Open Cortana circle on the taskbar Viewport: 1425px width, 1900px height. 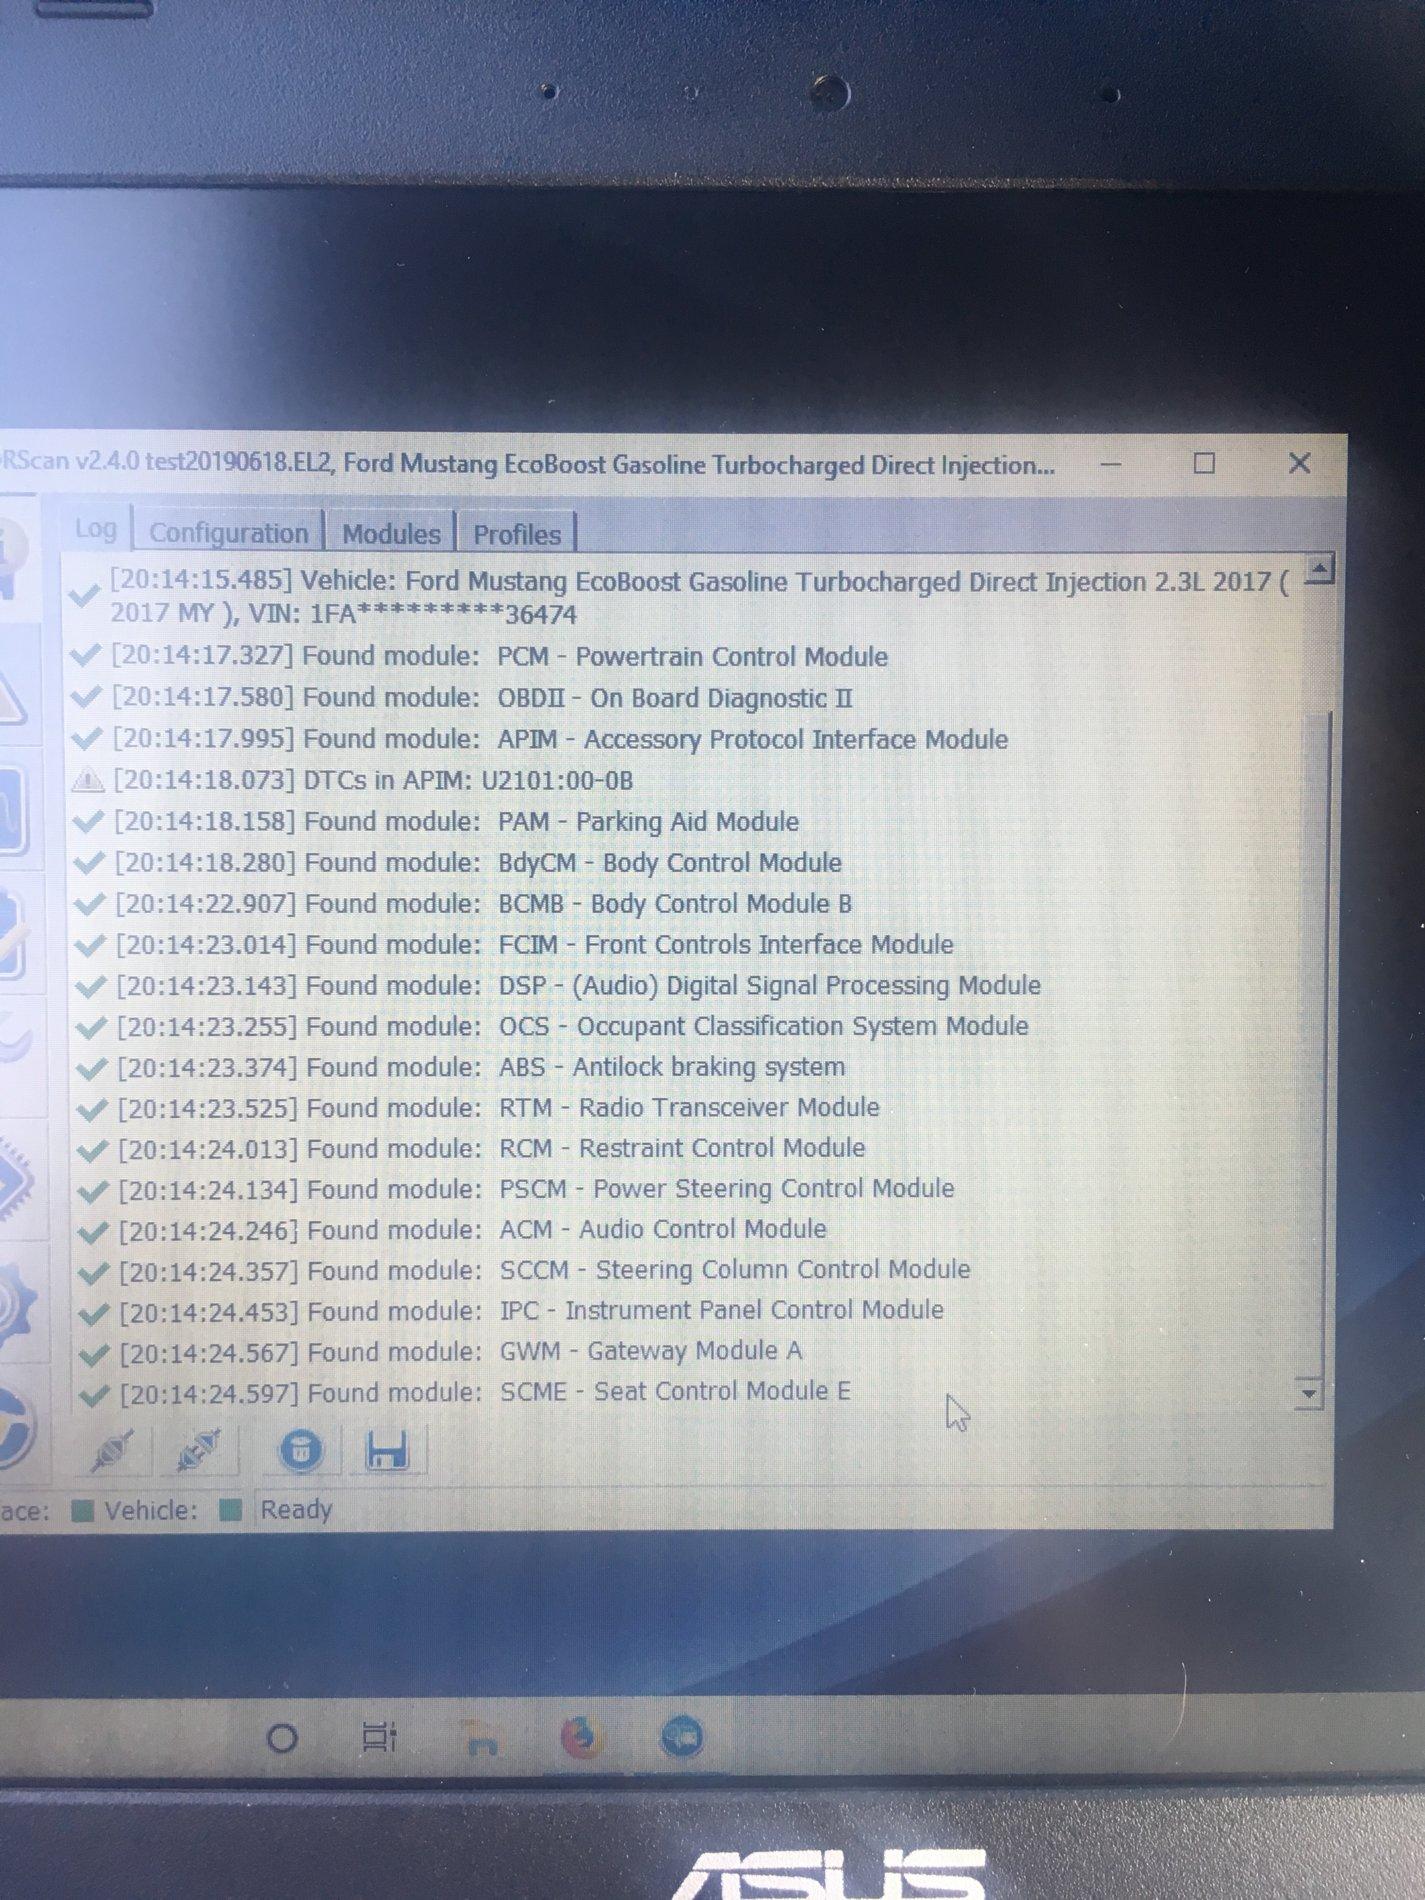pos(282,1738)
